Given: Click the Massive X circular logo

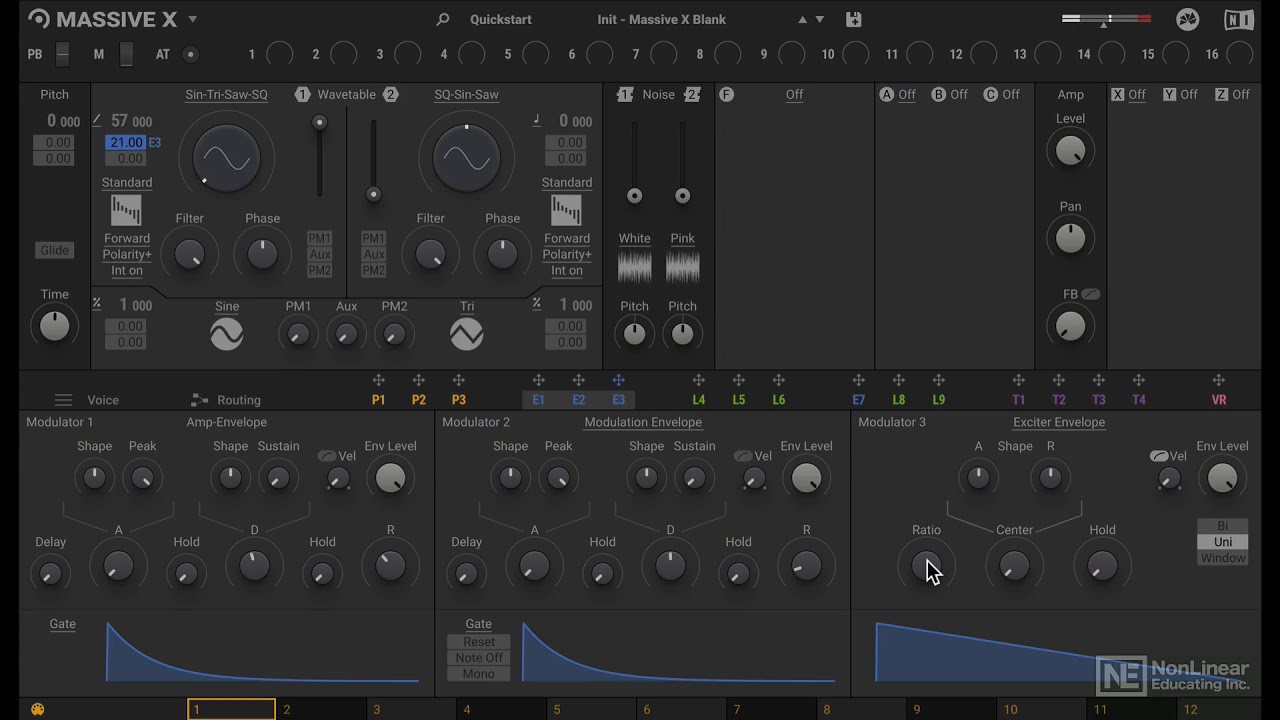Looking at the screenshot, I should click(x=38, y=19).
